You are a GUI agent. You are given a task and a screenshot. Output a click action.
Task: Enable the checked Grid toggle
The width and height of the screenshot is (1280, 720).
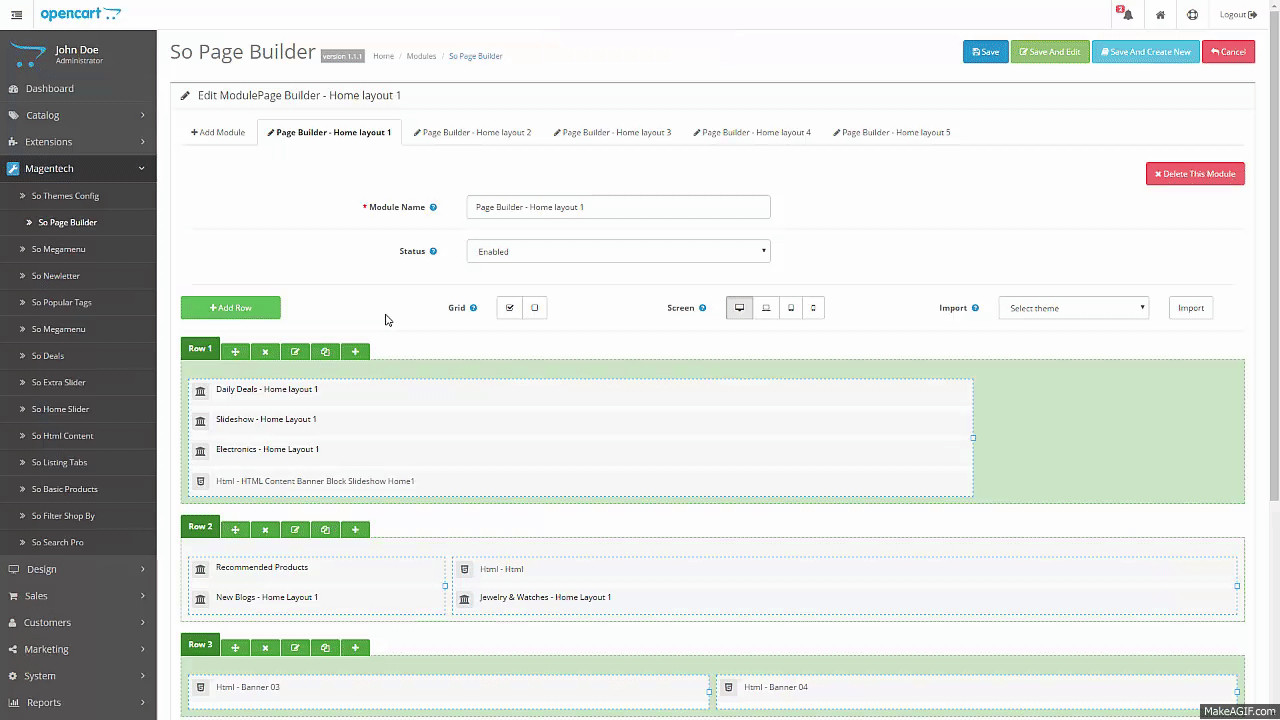509,308
